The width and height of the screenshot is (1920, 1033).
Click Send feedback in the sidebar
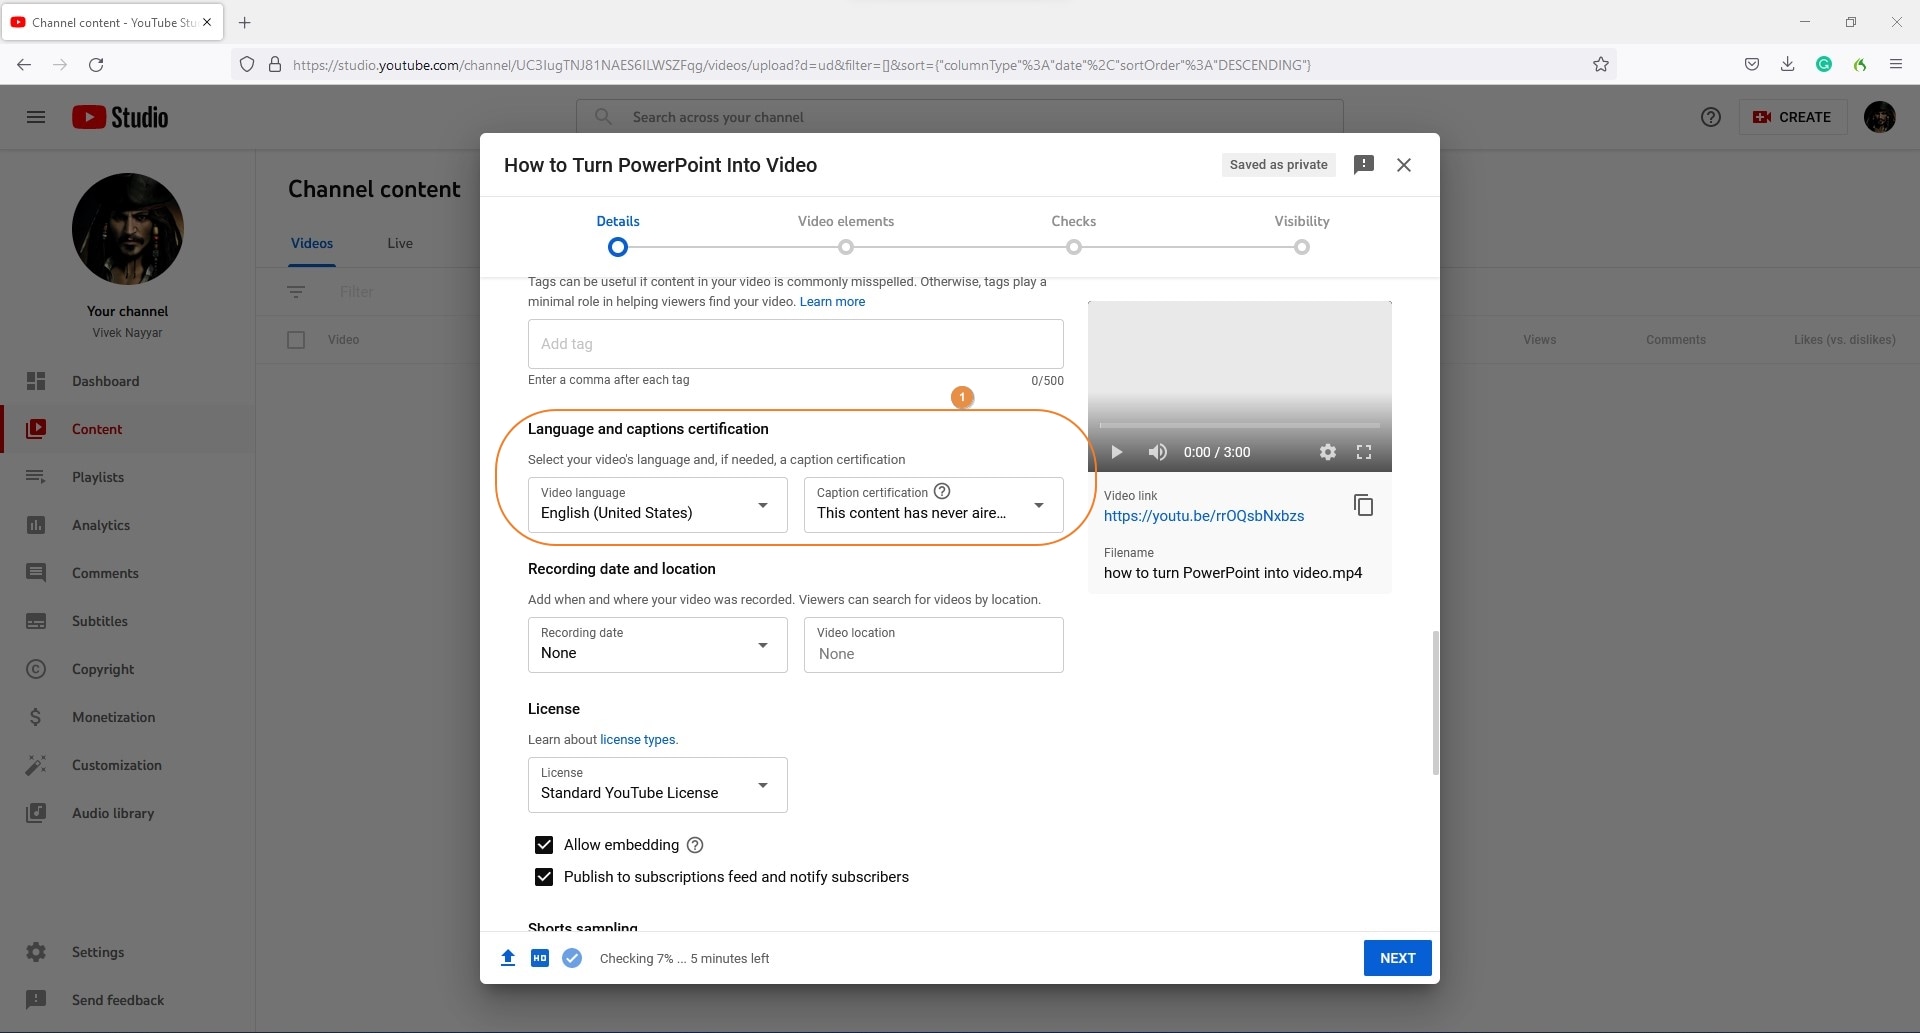pyautogui.click(x=128, y=1000)
